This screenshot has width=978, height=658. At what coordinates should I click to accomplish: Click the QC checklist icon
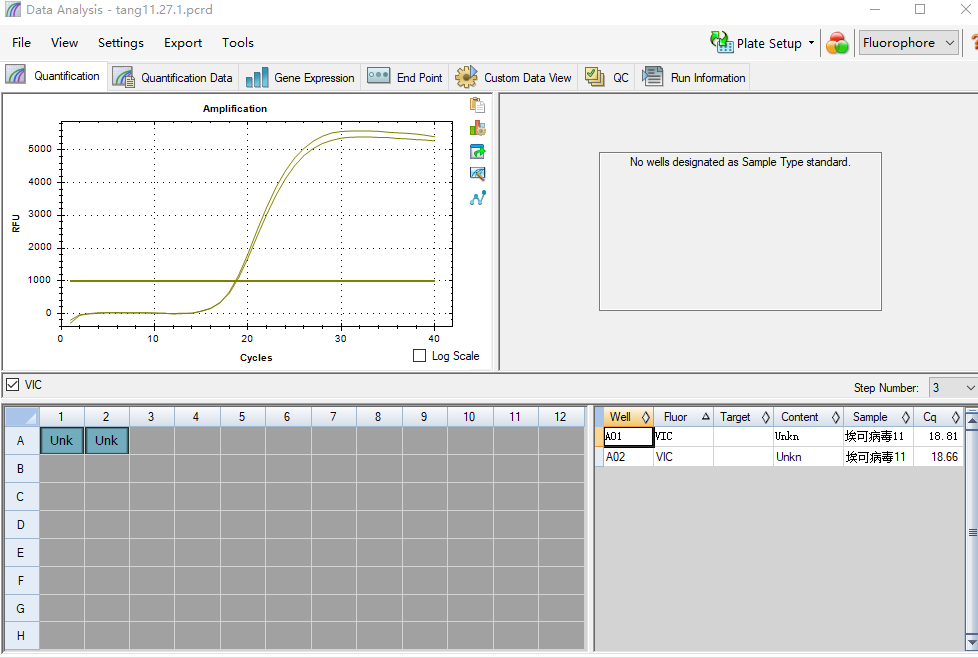click(594, 77)
